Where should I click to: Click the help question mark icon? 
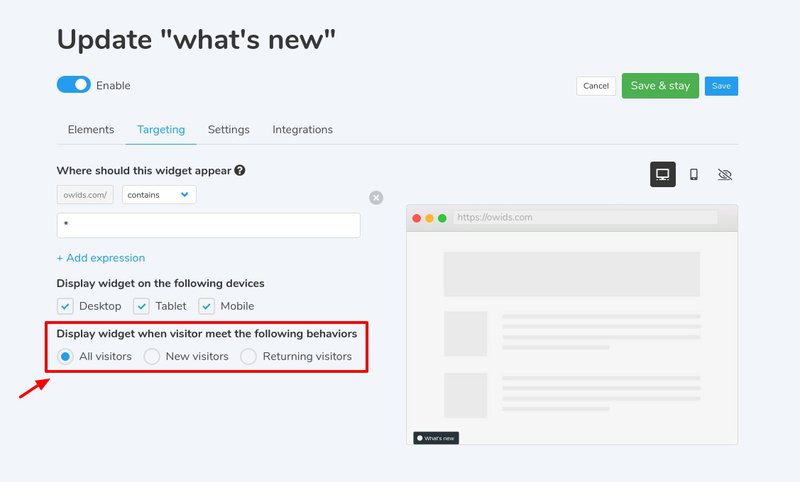click(x=240, y=170)
